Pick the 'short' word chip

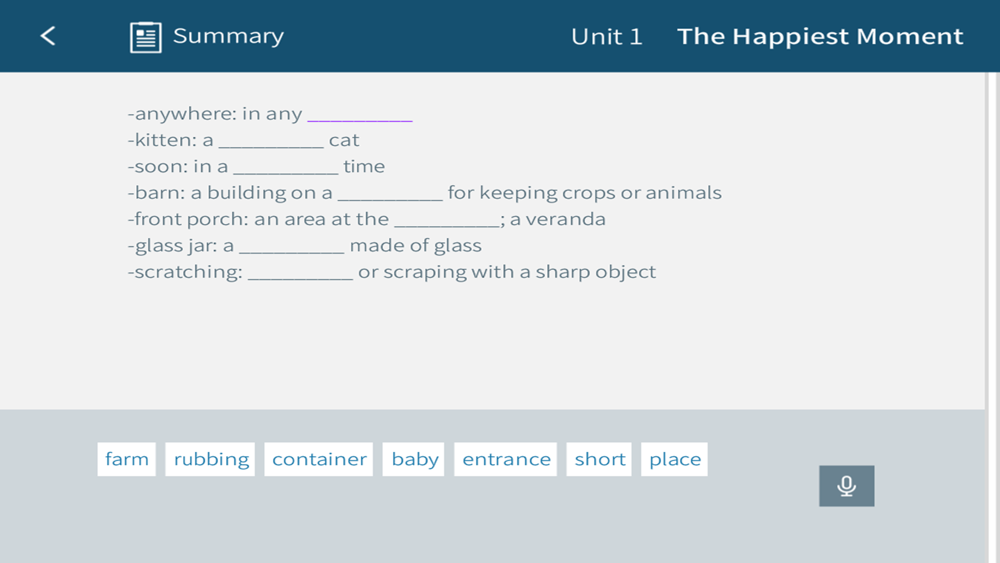[599, 459]
